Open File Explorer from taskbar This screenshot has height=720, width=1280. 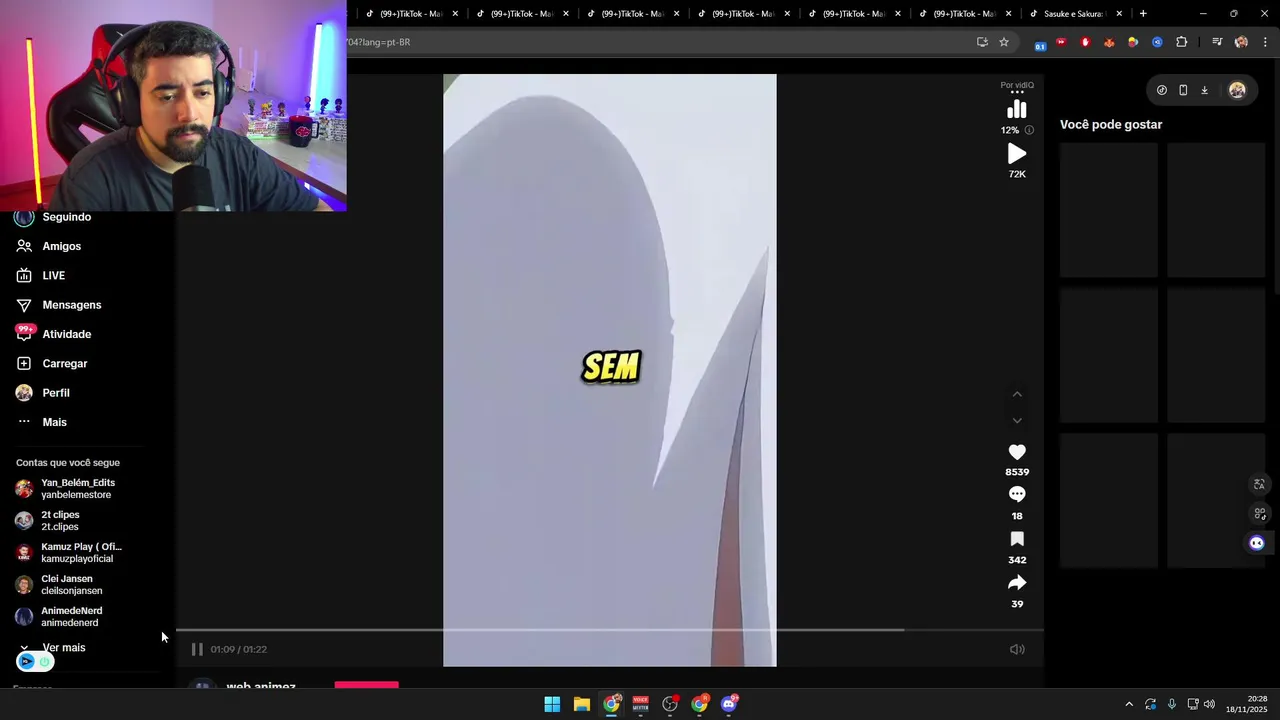tap(582, 704)
